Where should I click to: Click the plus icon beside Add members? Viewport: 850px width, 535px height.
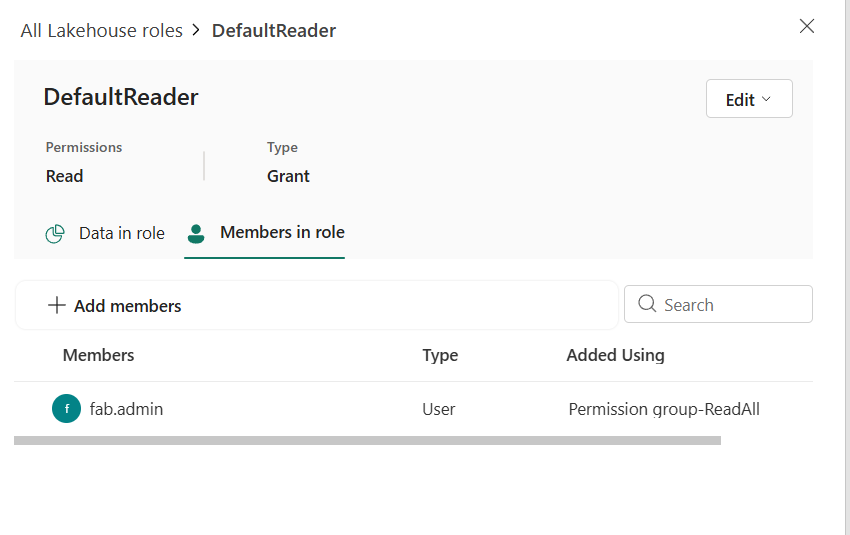(56, 305)
